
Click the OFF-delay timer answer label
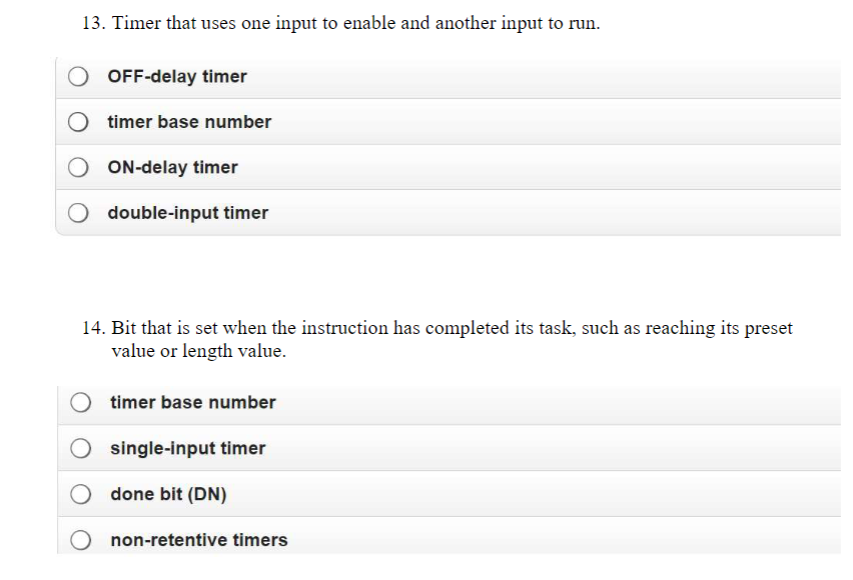(178, 75)
